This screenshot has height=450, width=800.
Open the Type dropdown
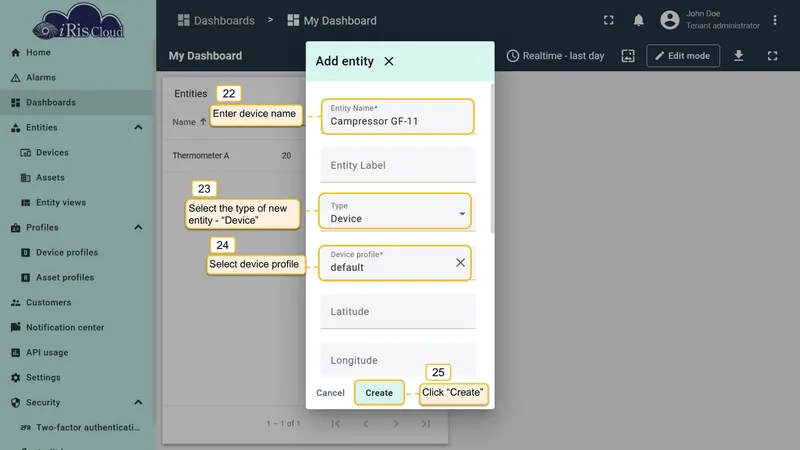398,213
